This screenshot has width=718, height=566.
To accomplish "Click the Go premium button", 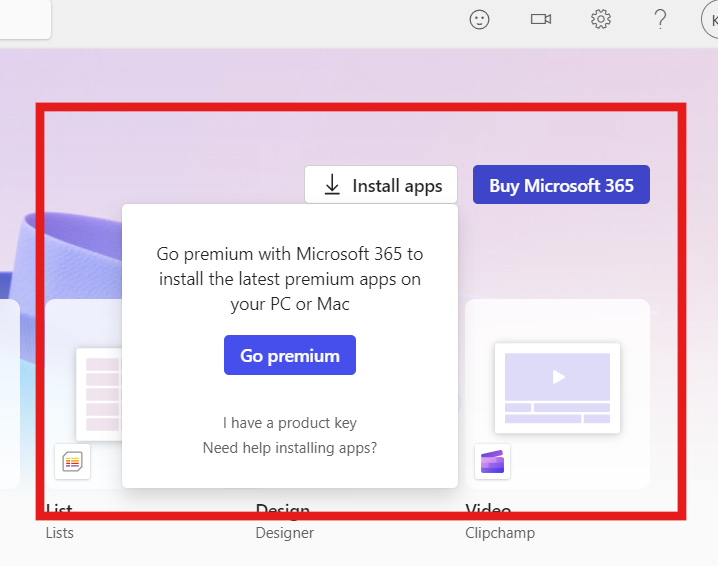I will (290, 355).
